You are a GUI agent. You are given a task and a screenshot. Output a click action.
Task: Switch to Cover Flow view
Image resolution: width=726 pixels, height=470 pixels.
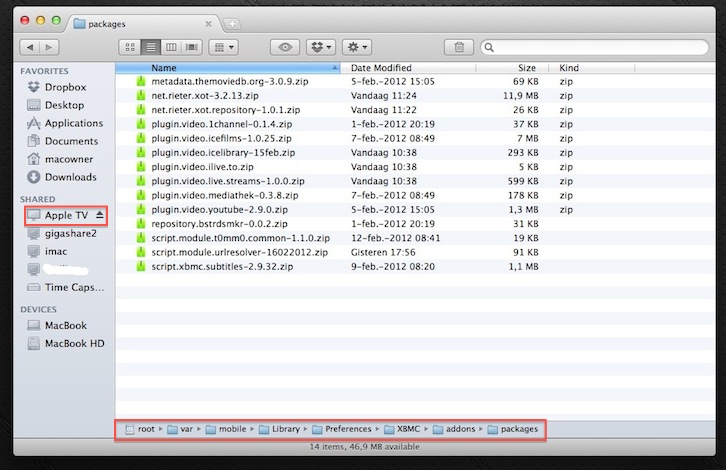192,47
